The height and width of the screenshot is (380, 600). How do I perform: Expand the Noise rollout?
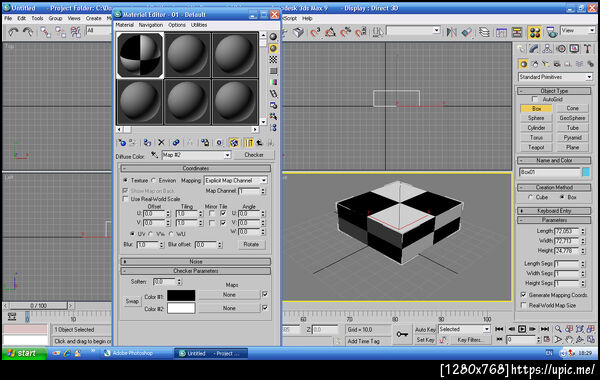[196, 261]
